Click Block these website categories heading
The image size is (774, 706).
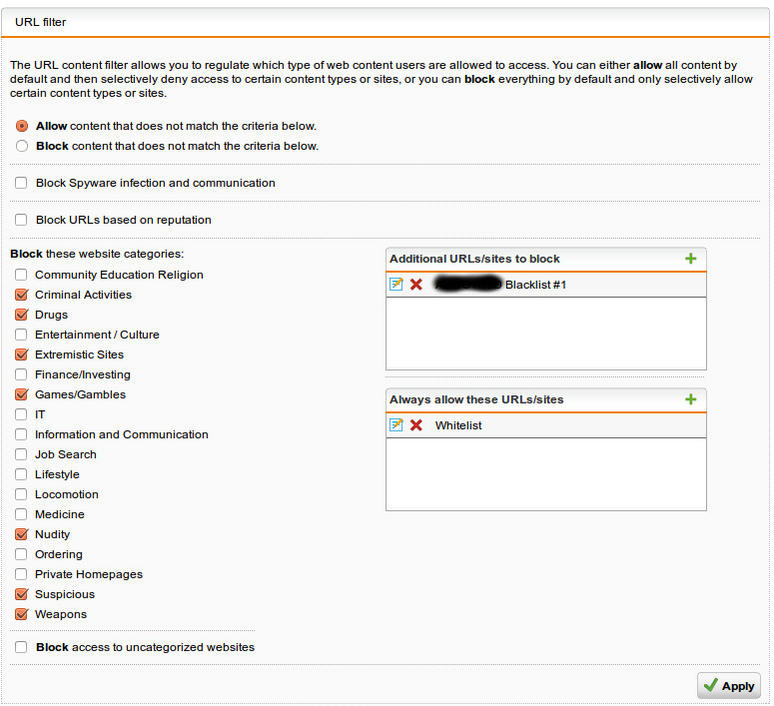coord(97,254)
